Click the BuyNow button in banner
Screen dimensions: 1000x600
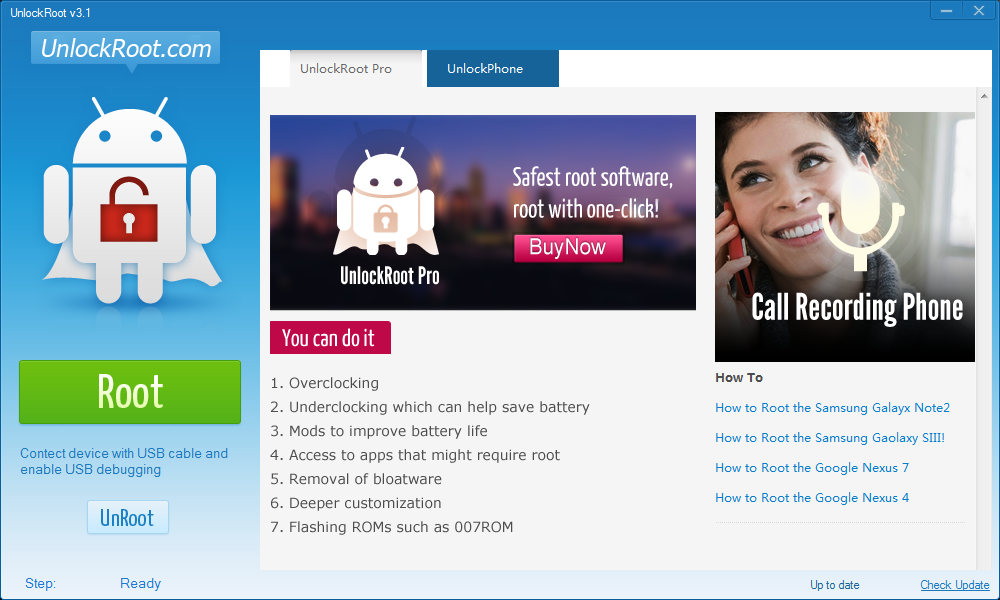click(x=568, y=247)
